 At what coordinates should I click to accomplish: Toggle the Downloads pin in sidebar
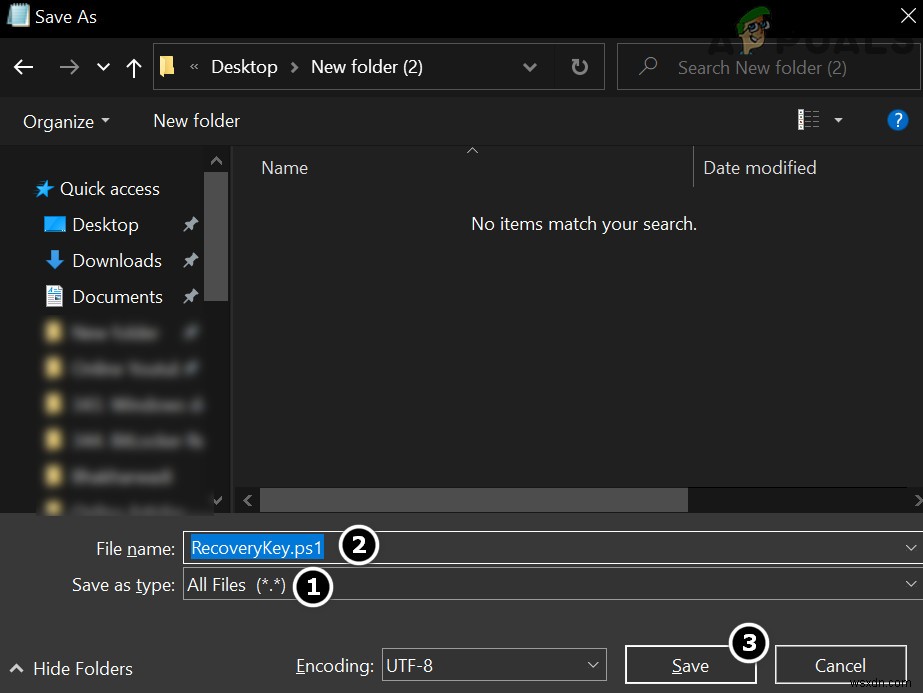(190, 261)
